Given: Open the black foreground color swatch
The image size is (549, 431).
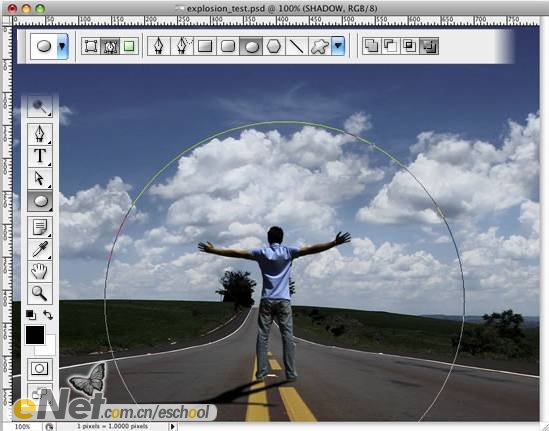Looking at the screenshot, I should coord(35,335).
